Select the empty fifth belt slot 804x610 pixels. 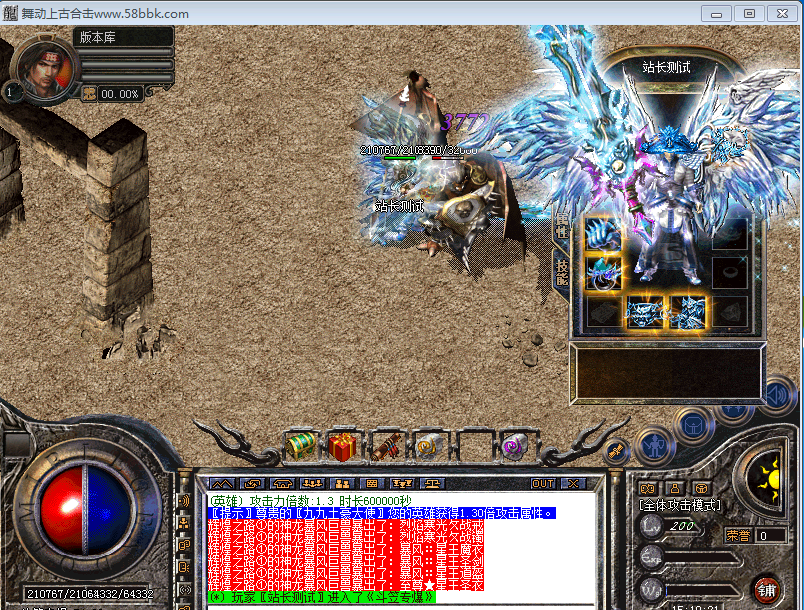click(x=474, y=446)
